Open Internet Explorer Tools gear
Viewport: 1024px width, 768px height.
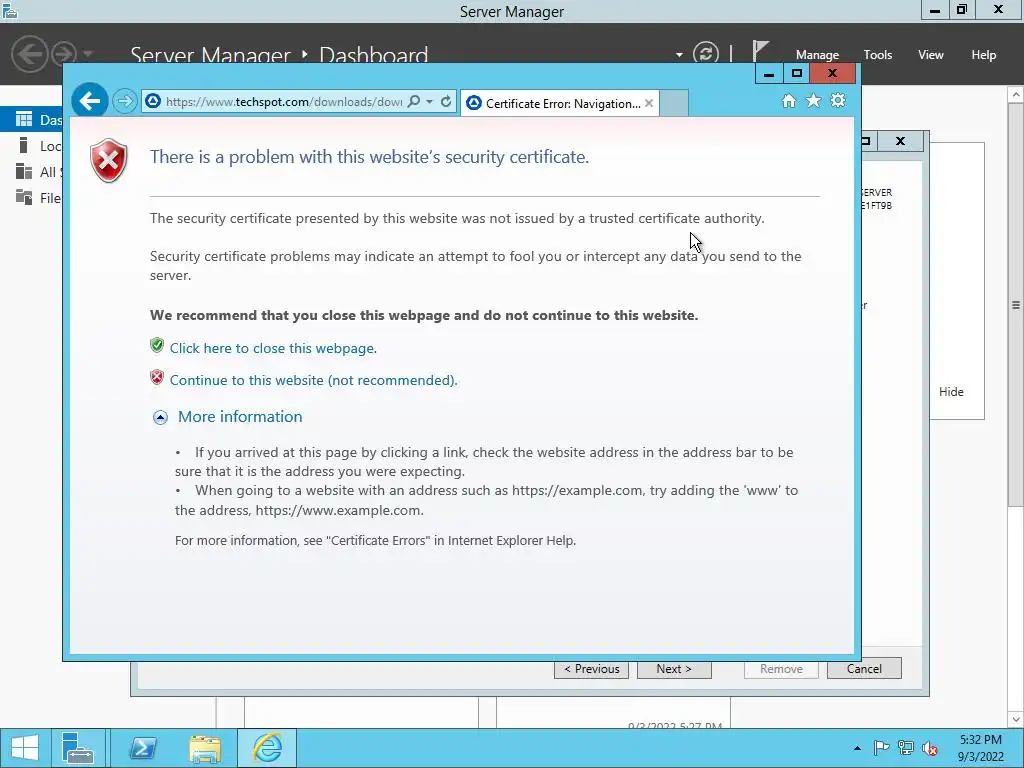tap(838, 101)
